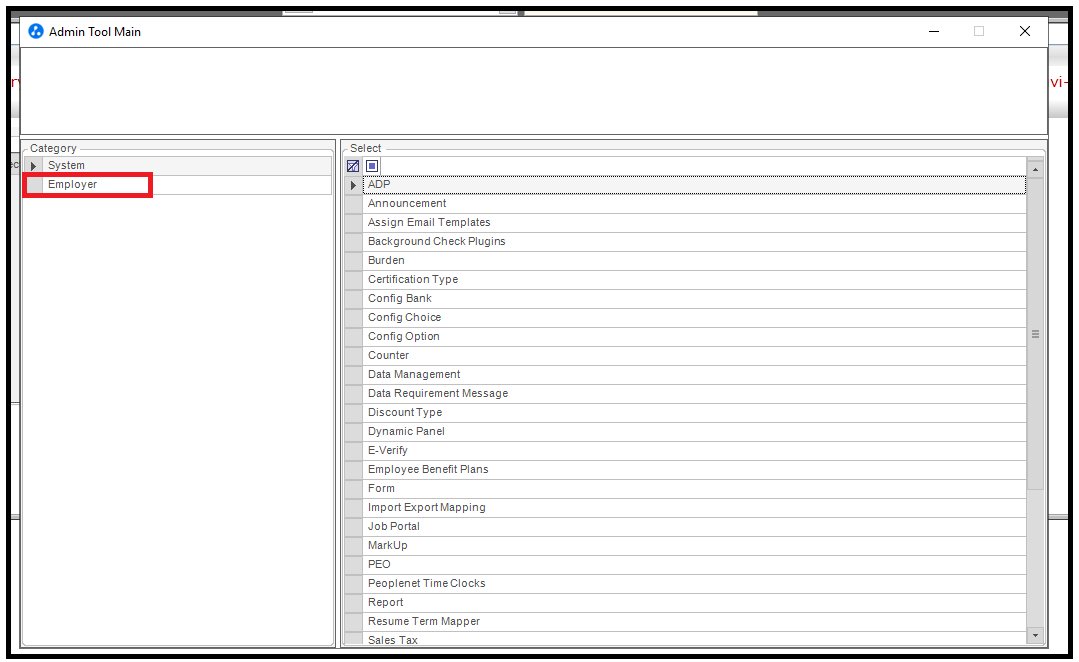Select Data Requirement Message row
1079x662 pixels.
click(694, 393)
